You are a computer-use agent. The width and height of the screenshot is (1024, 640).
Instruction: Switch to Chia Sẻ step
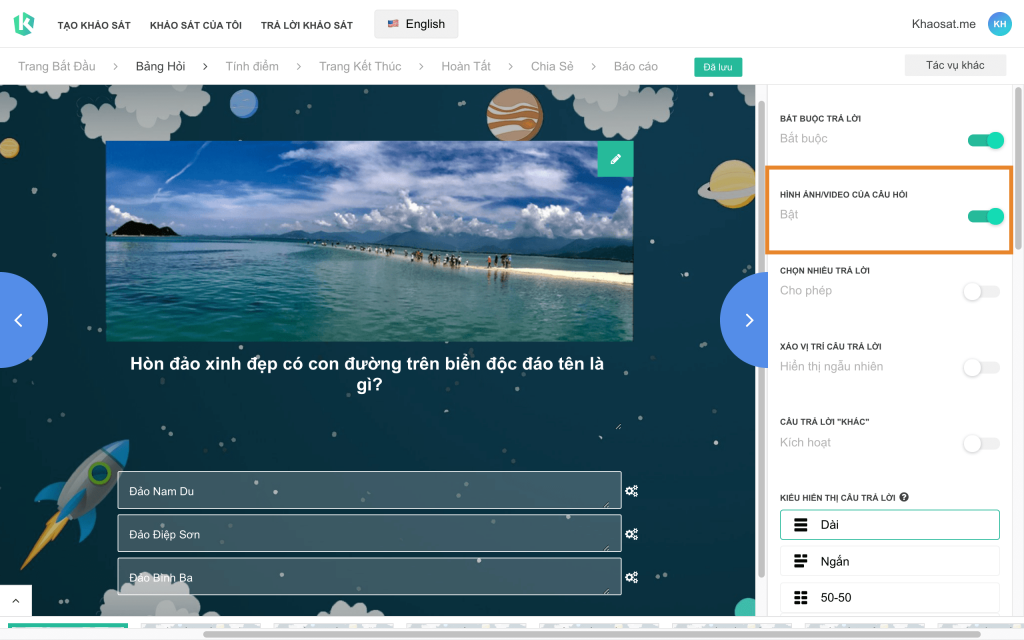552,67
